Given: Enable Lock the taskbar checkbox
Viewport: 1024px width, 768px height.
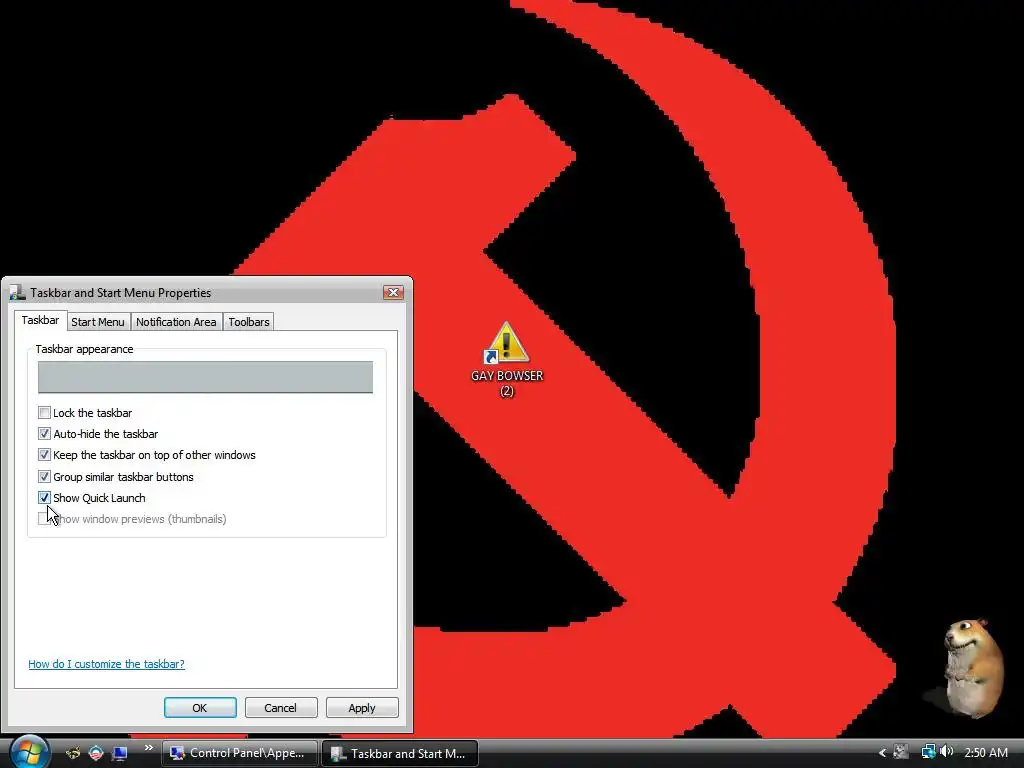Looking at the screenshot, I should click(x=44, y=413).
